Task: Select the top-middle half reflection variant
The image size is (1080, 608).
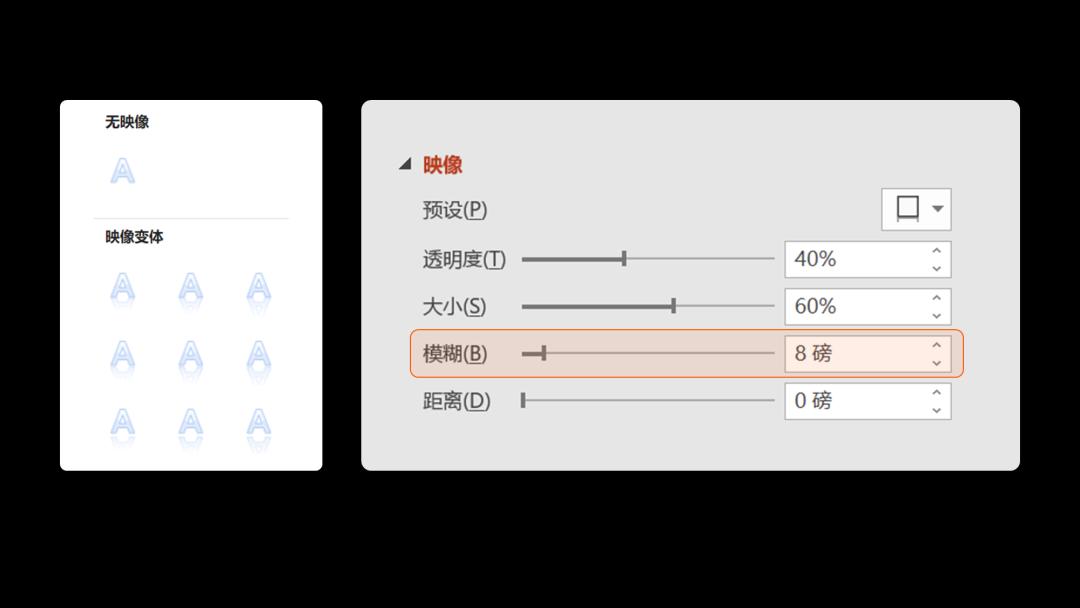Action: point(190,290)
